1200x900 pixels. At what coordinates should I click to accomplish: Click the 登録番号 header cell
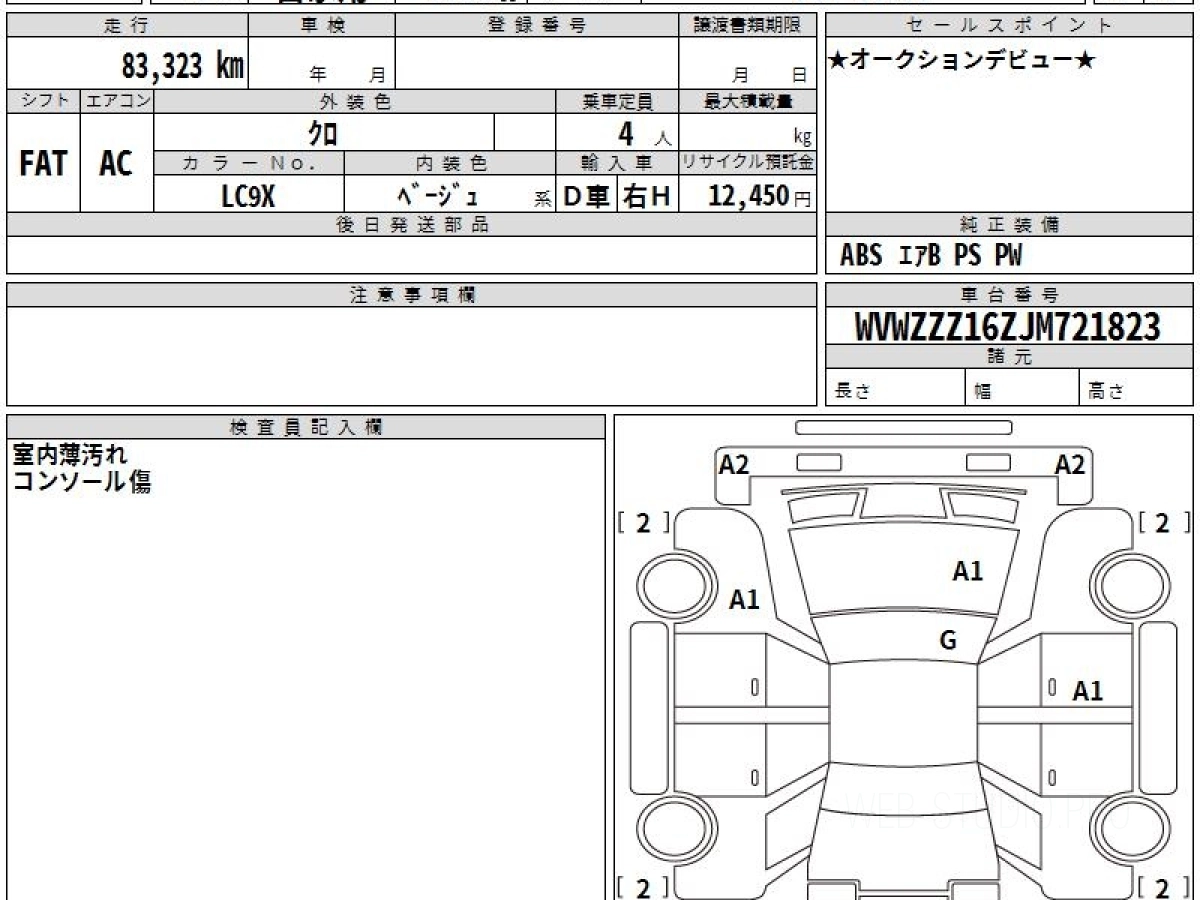point(537,26)
